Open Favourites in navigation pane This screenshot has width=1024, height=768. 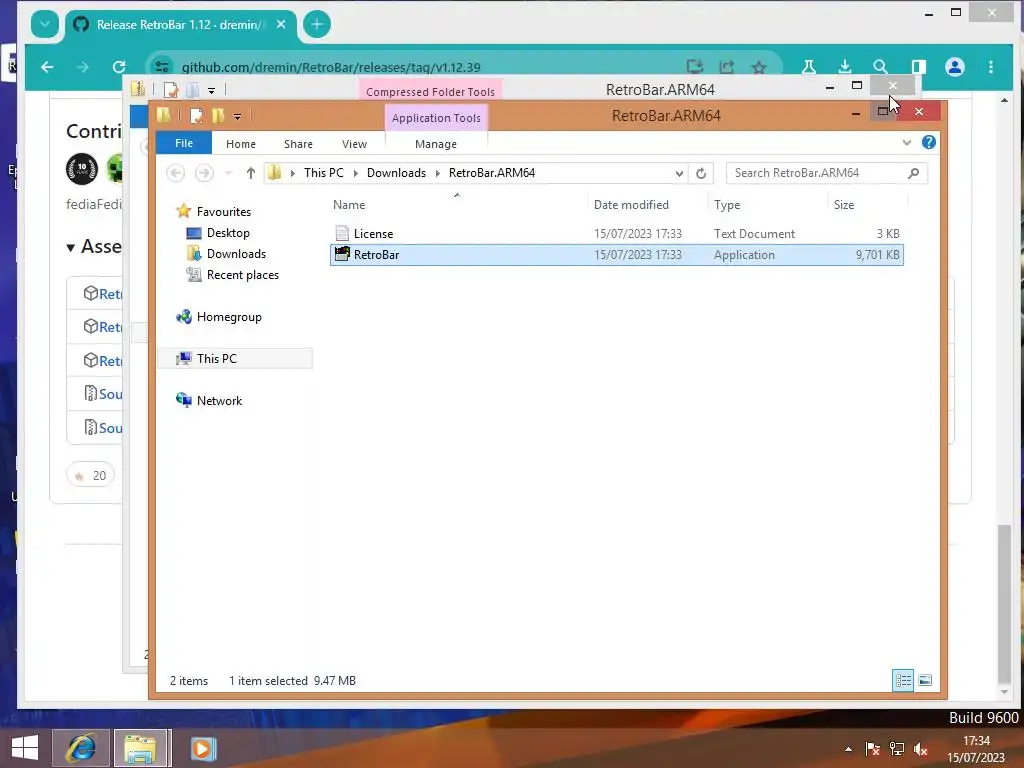click(x=223, y=212)
